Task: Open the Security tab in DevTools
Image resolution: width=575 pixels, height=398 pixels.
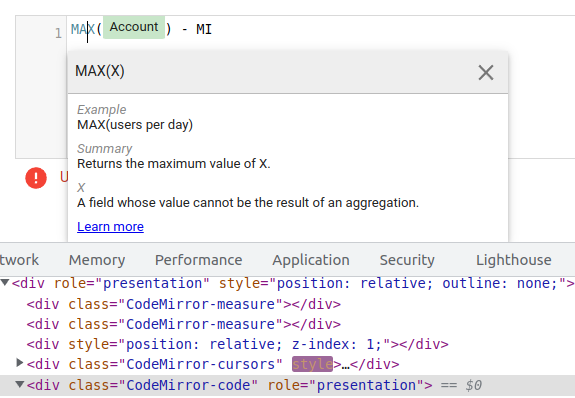Action: click(407, 260)
